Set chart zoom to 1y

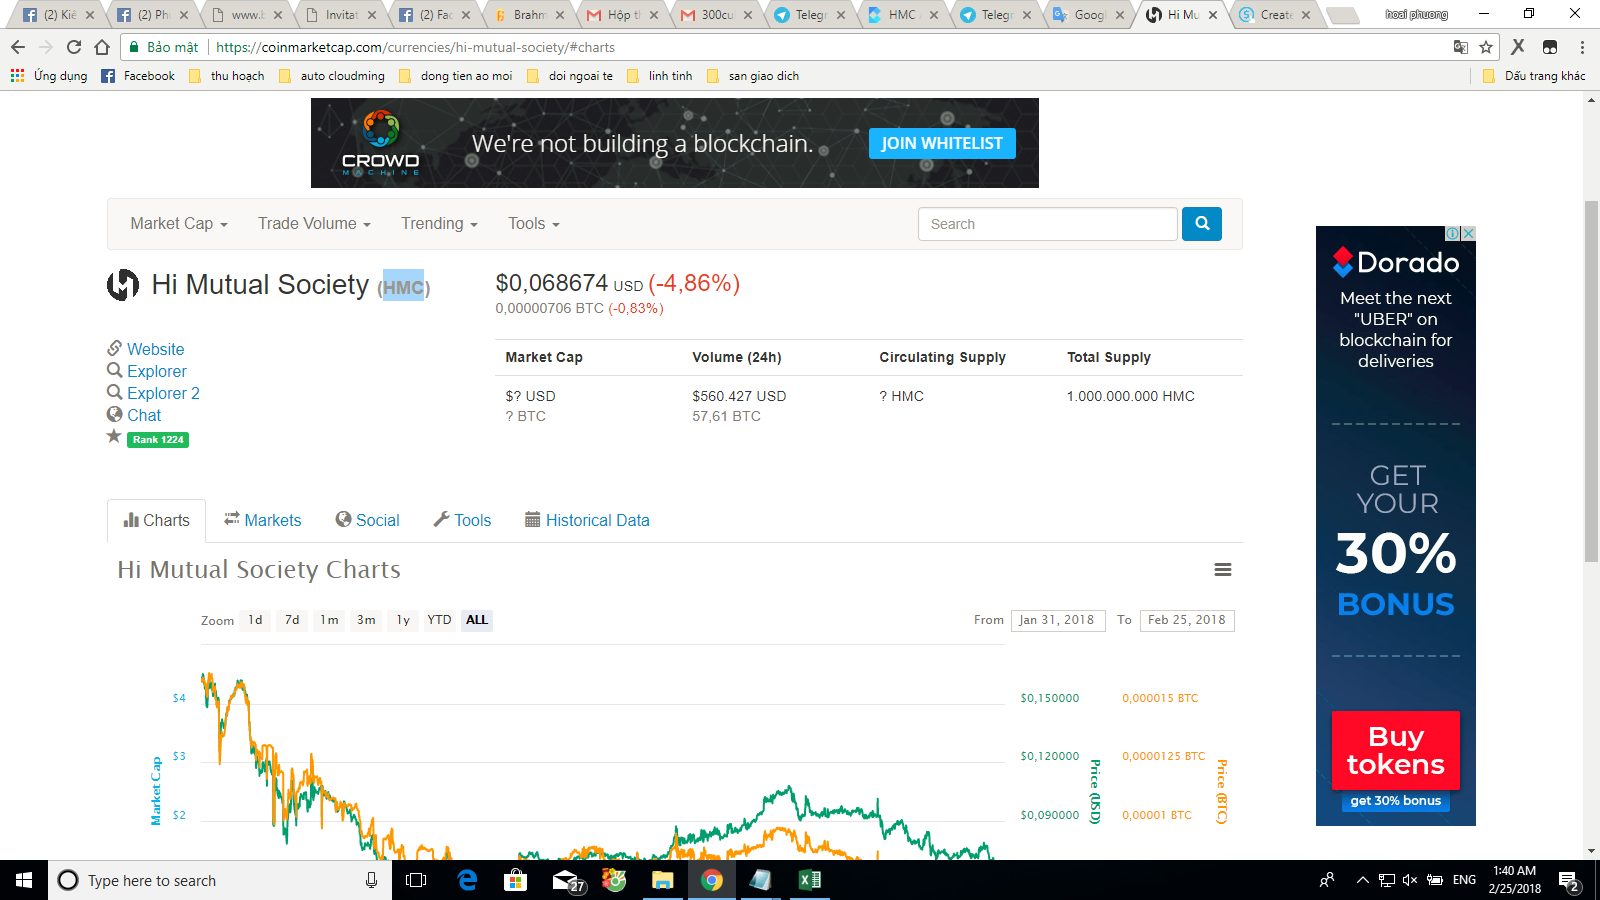403,620
